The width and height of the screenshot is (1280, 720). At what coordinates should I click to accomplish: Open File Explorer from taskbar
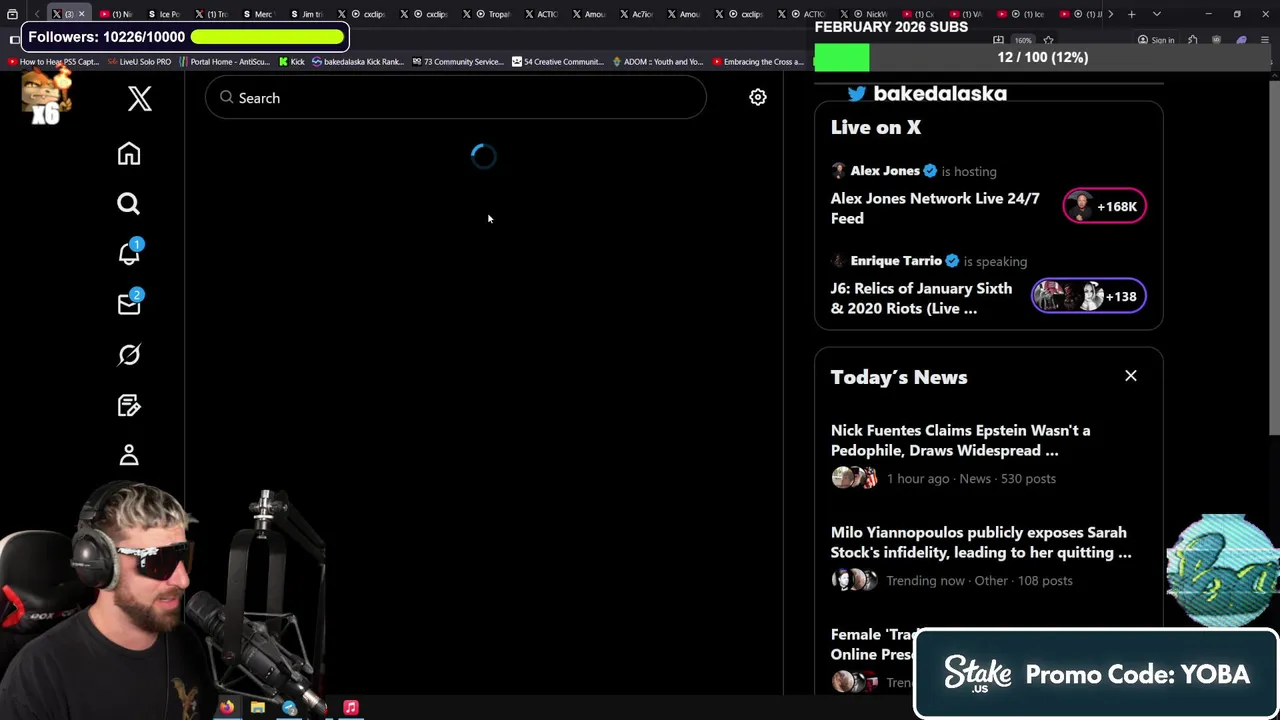click(x=258, y=707)
